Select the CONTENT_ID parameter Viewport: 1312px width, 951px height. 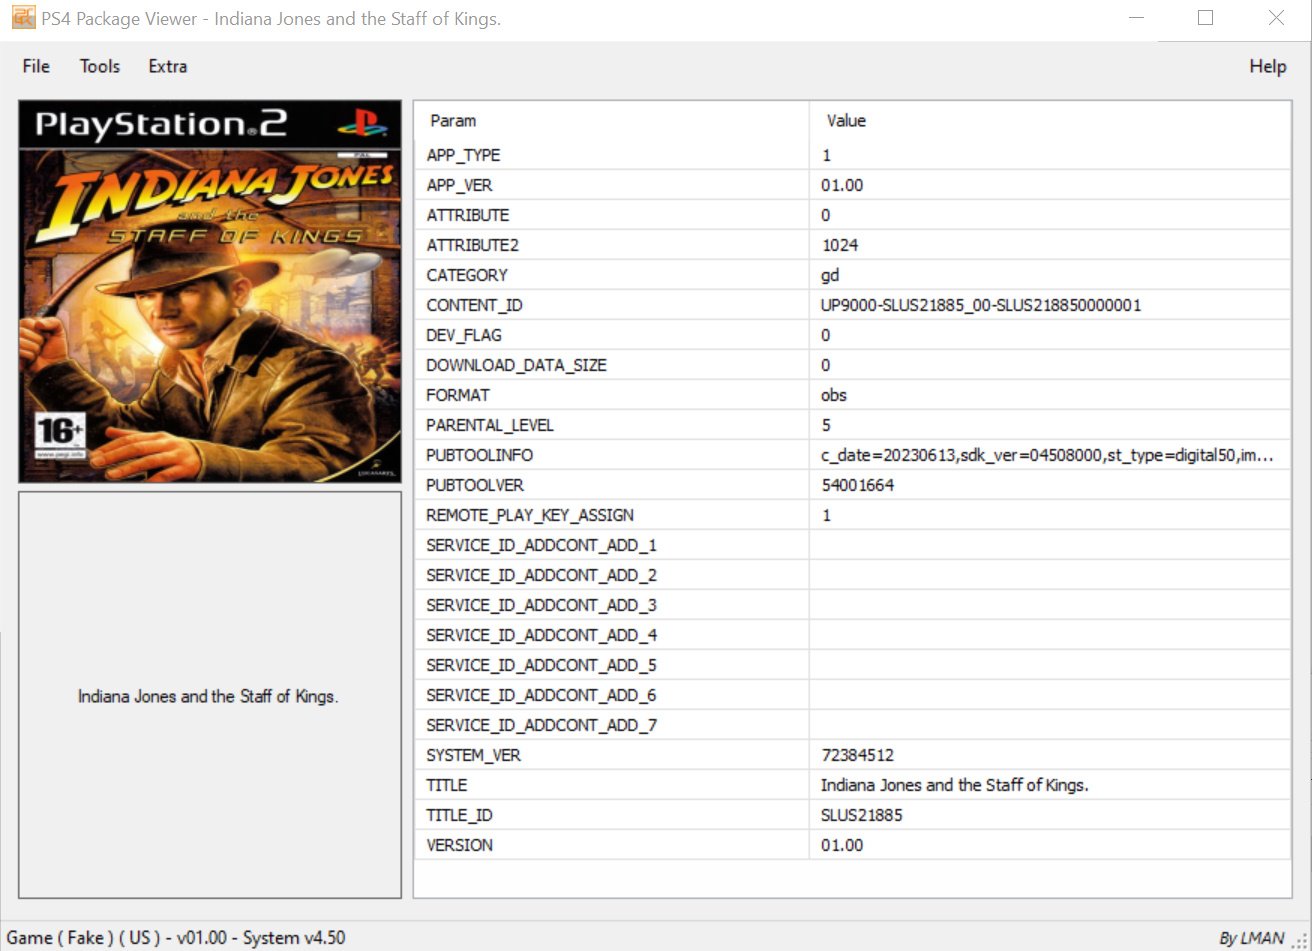click(474, 305)
